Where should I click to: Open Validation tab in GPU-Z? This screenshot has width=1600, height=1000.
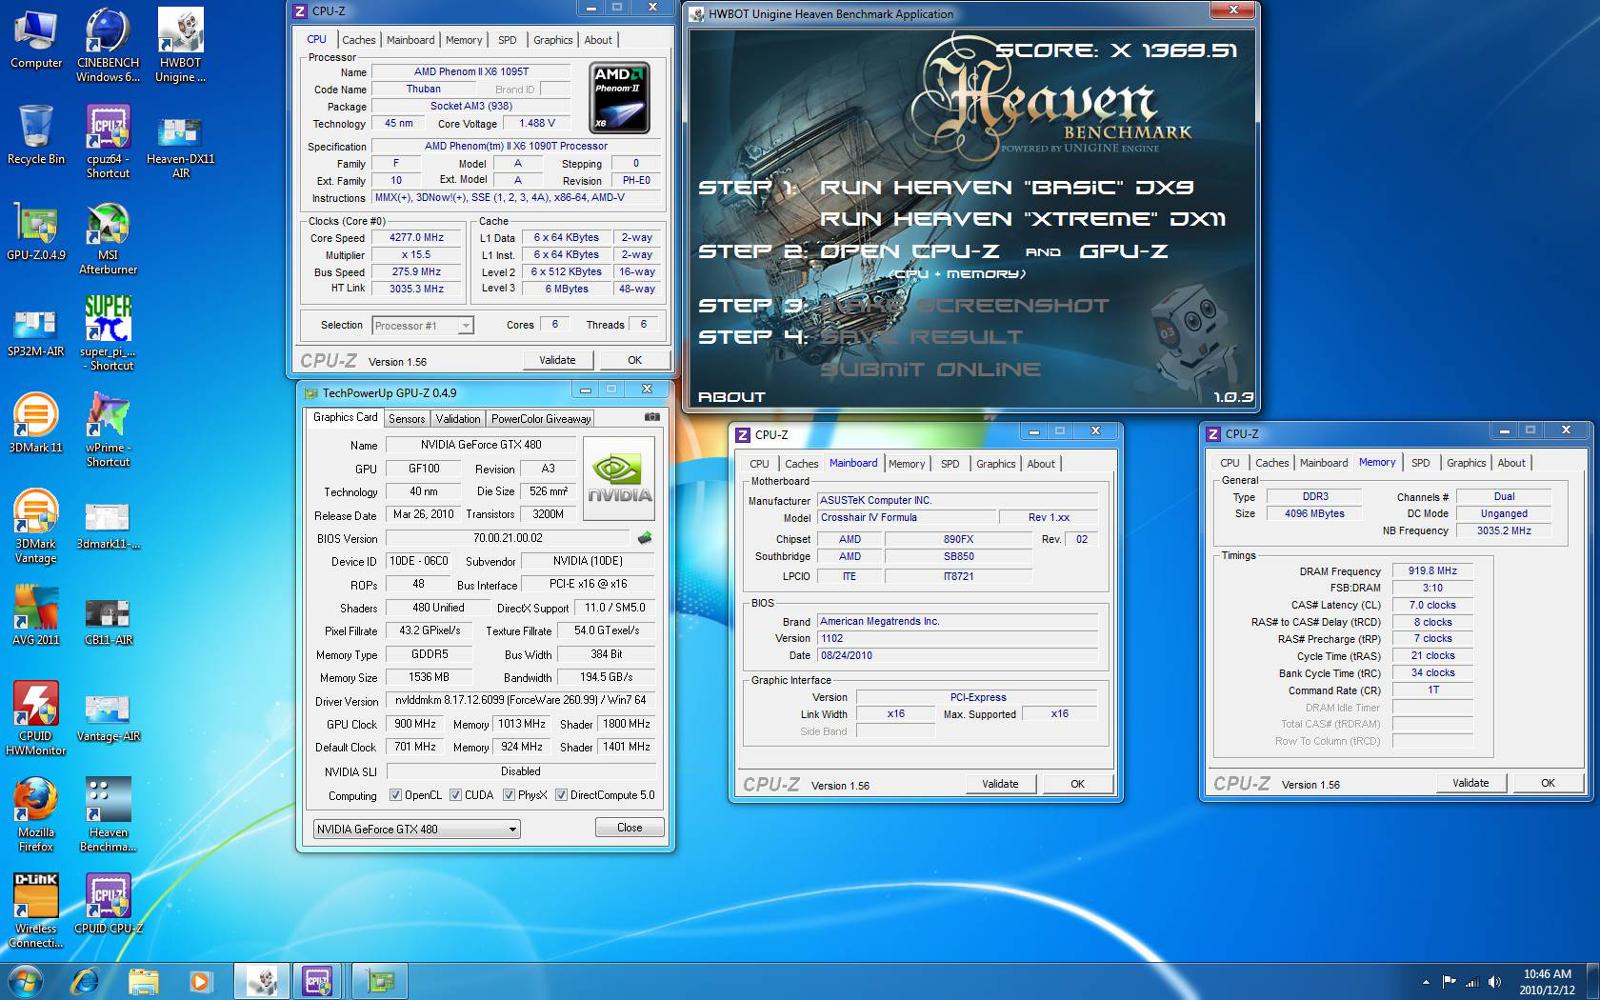(x=458, y=419)
